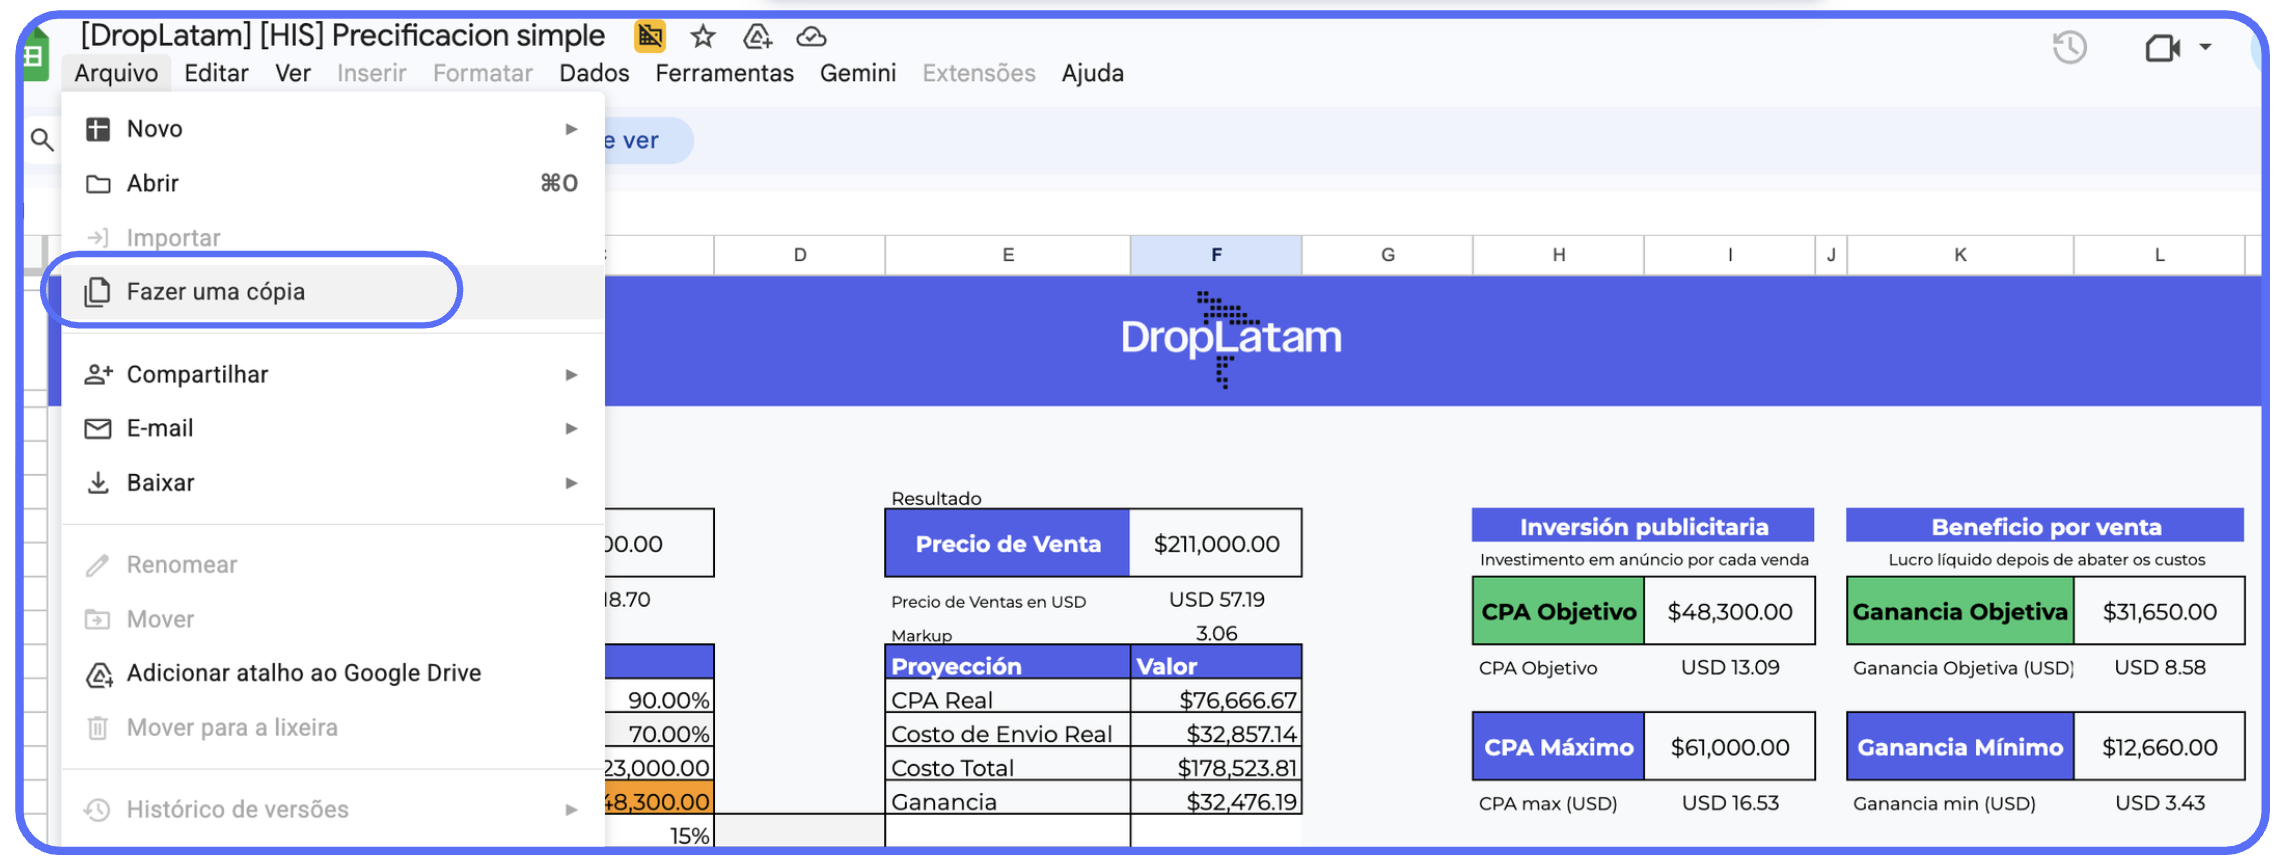
Task: Click the Google Sheets home icon
Action: (34, 56)
